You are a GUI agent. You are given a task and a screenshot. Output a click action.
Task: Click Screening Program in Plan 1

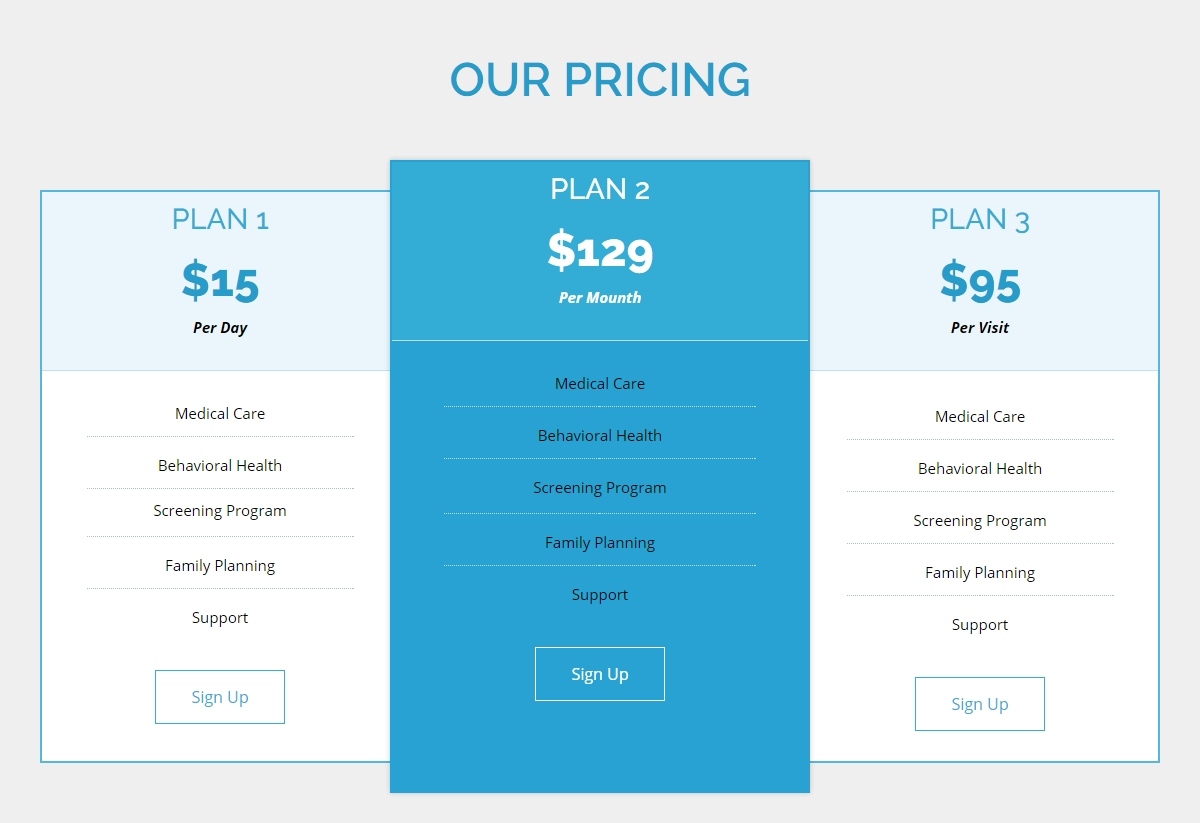(220, 511)
